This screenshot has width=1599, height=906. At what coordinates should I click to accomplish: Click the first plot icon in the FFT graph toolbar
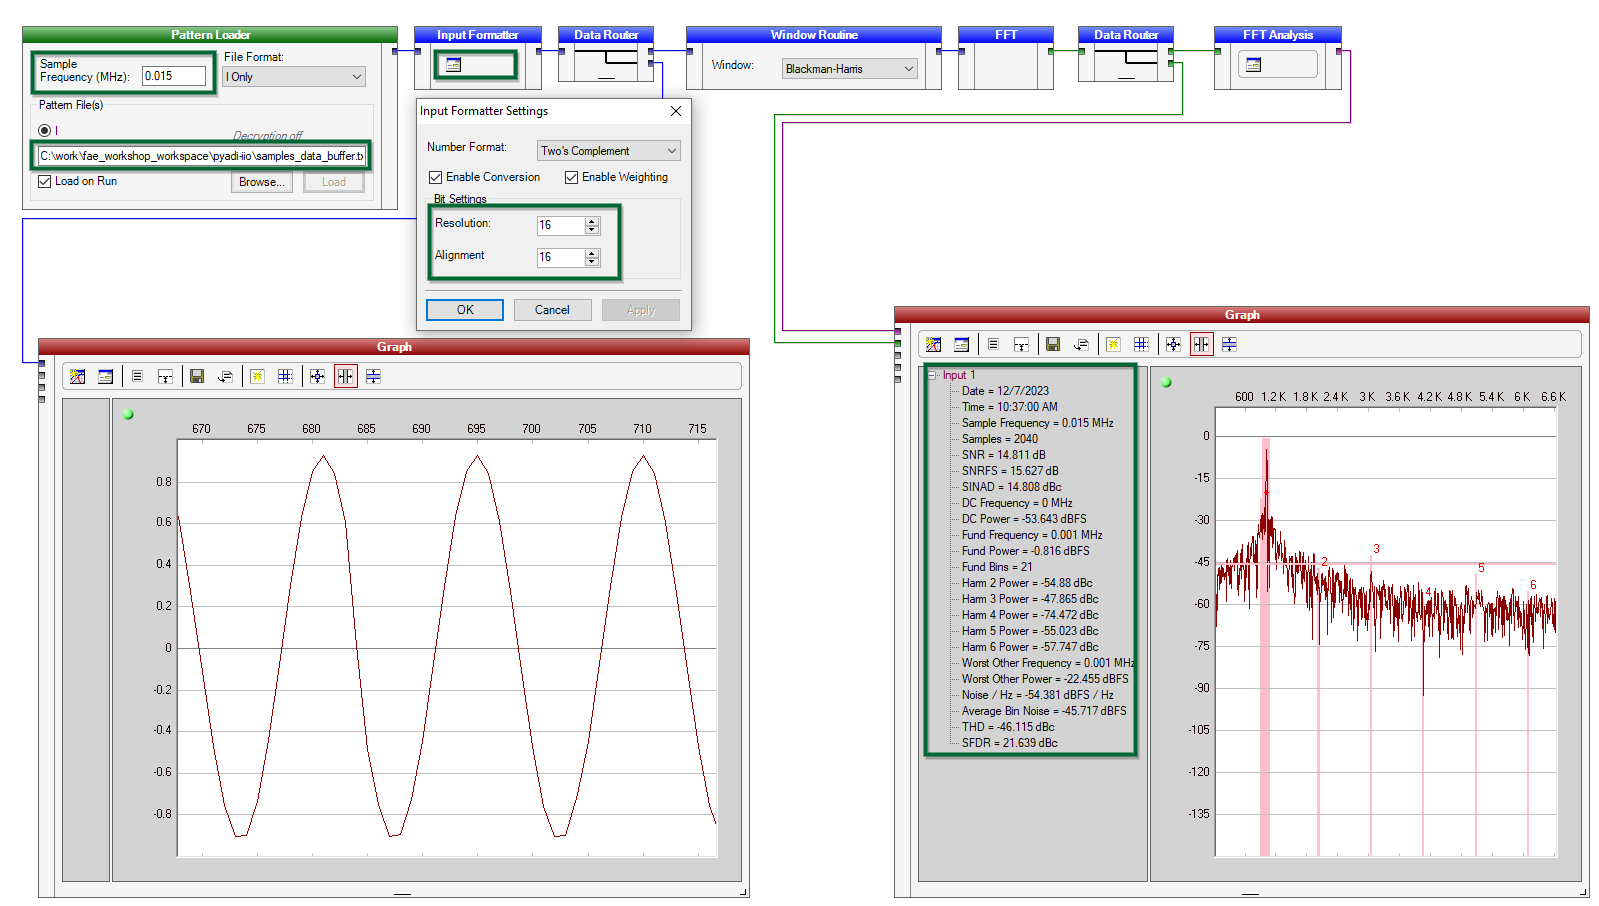(933, 344)
